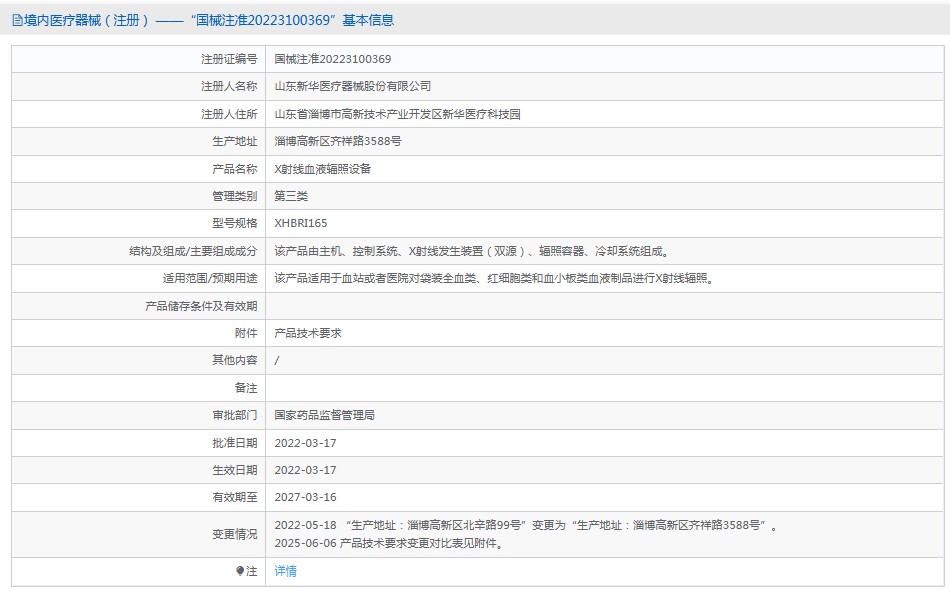
Task: Click change entry dated 2025-06-06
Action: pos(389,543)
